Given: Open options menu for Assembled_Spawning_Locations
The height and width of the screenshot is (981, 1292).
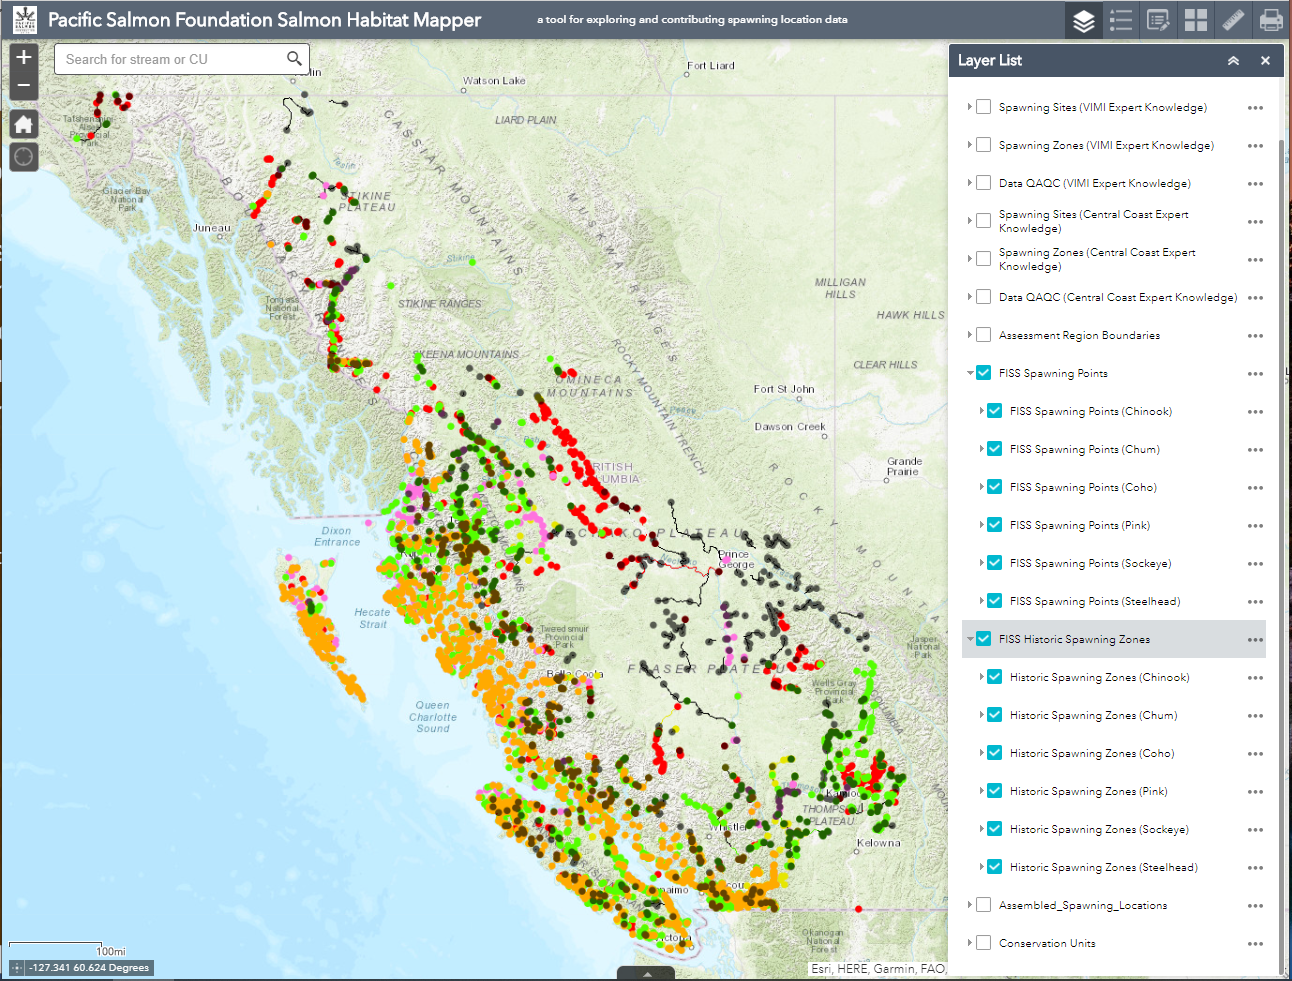Looking at the screenshot, I should pyautogui.click(x=1255, y=906).
